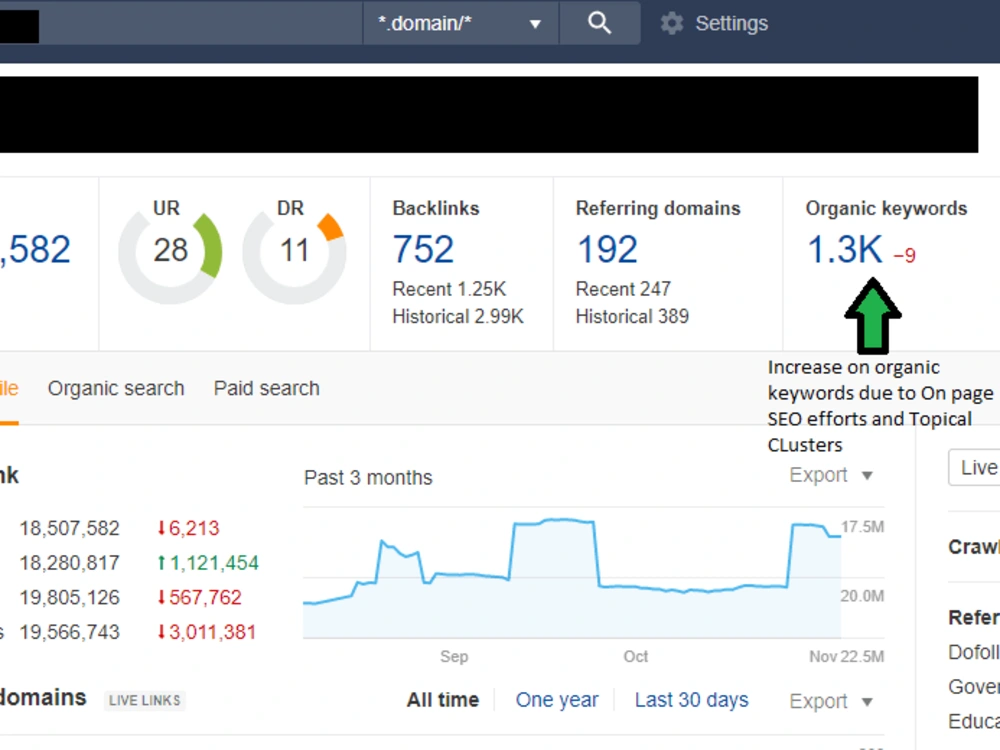Click the 19,805,126 rank value
The width and height of the screenshot is (1000, 750).
pos(70,598)
